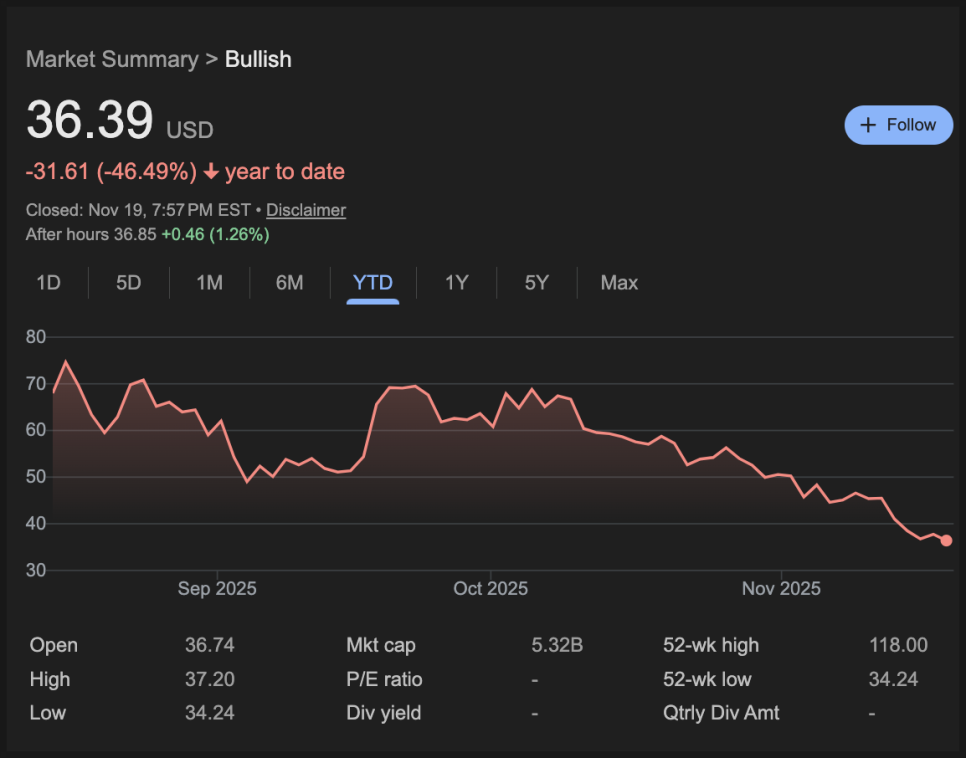Click the 36.39 USD price
Viewport: 966px width, 758px height.
coord(90,121)
